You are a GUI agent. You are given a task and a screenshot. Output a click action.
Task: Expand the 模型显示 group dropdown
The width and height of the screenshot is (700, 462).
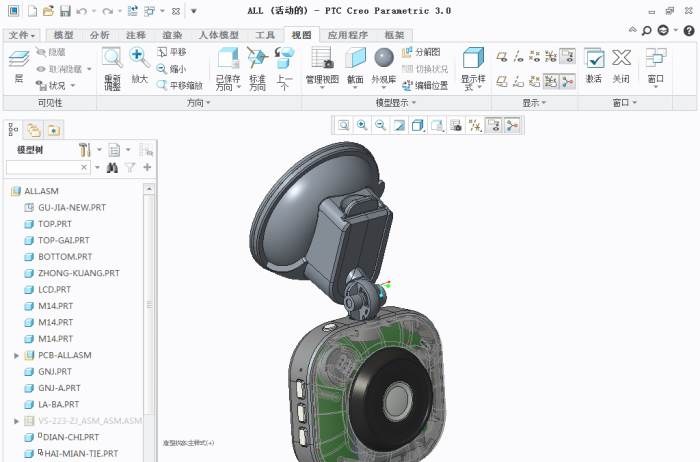coord(396,103)
